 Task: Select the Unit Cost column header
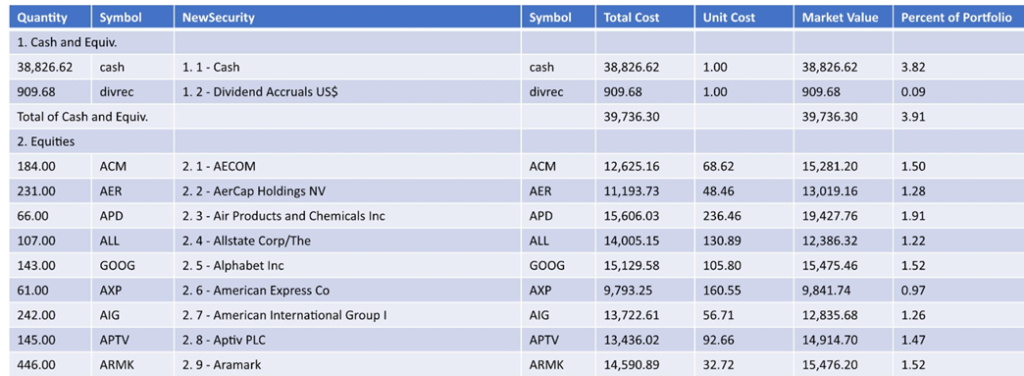coord(744,18)
